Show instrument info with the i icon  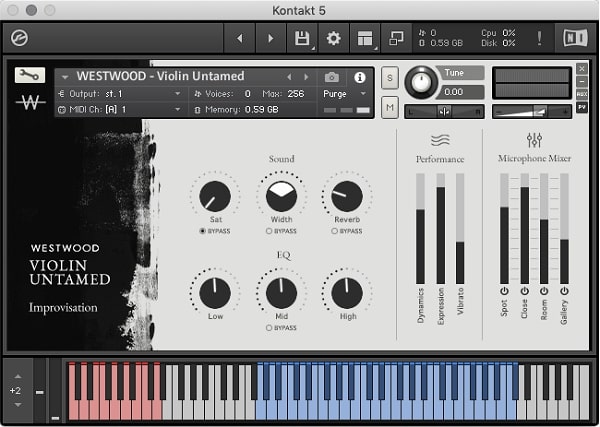pos(359,77)
